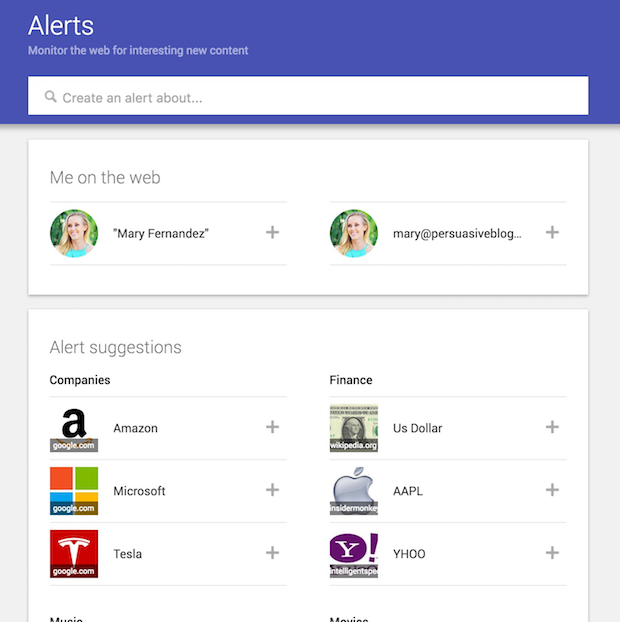Select the Microsoft logo thumbnail
This screenshot has height=622, width=620.
pyautogui.click(x=74, y=491)
